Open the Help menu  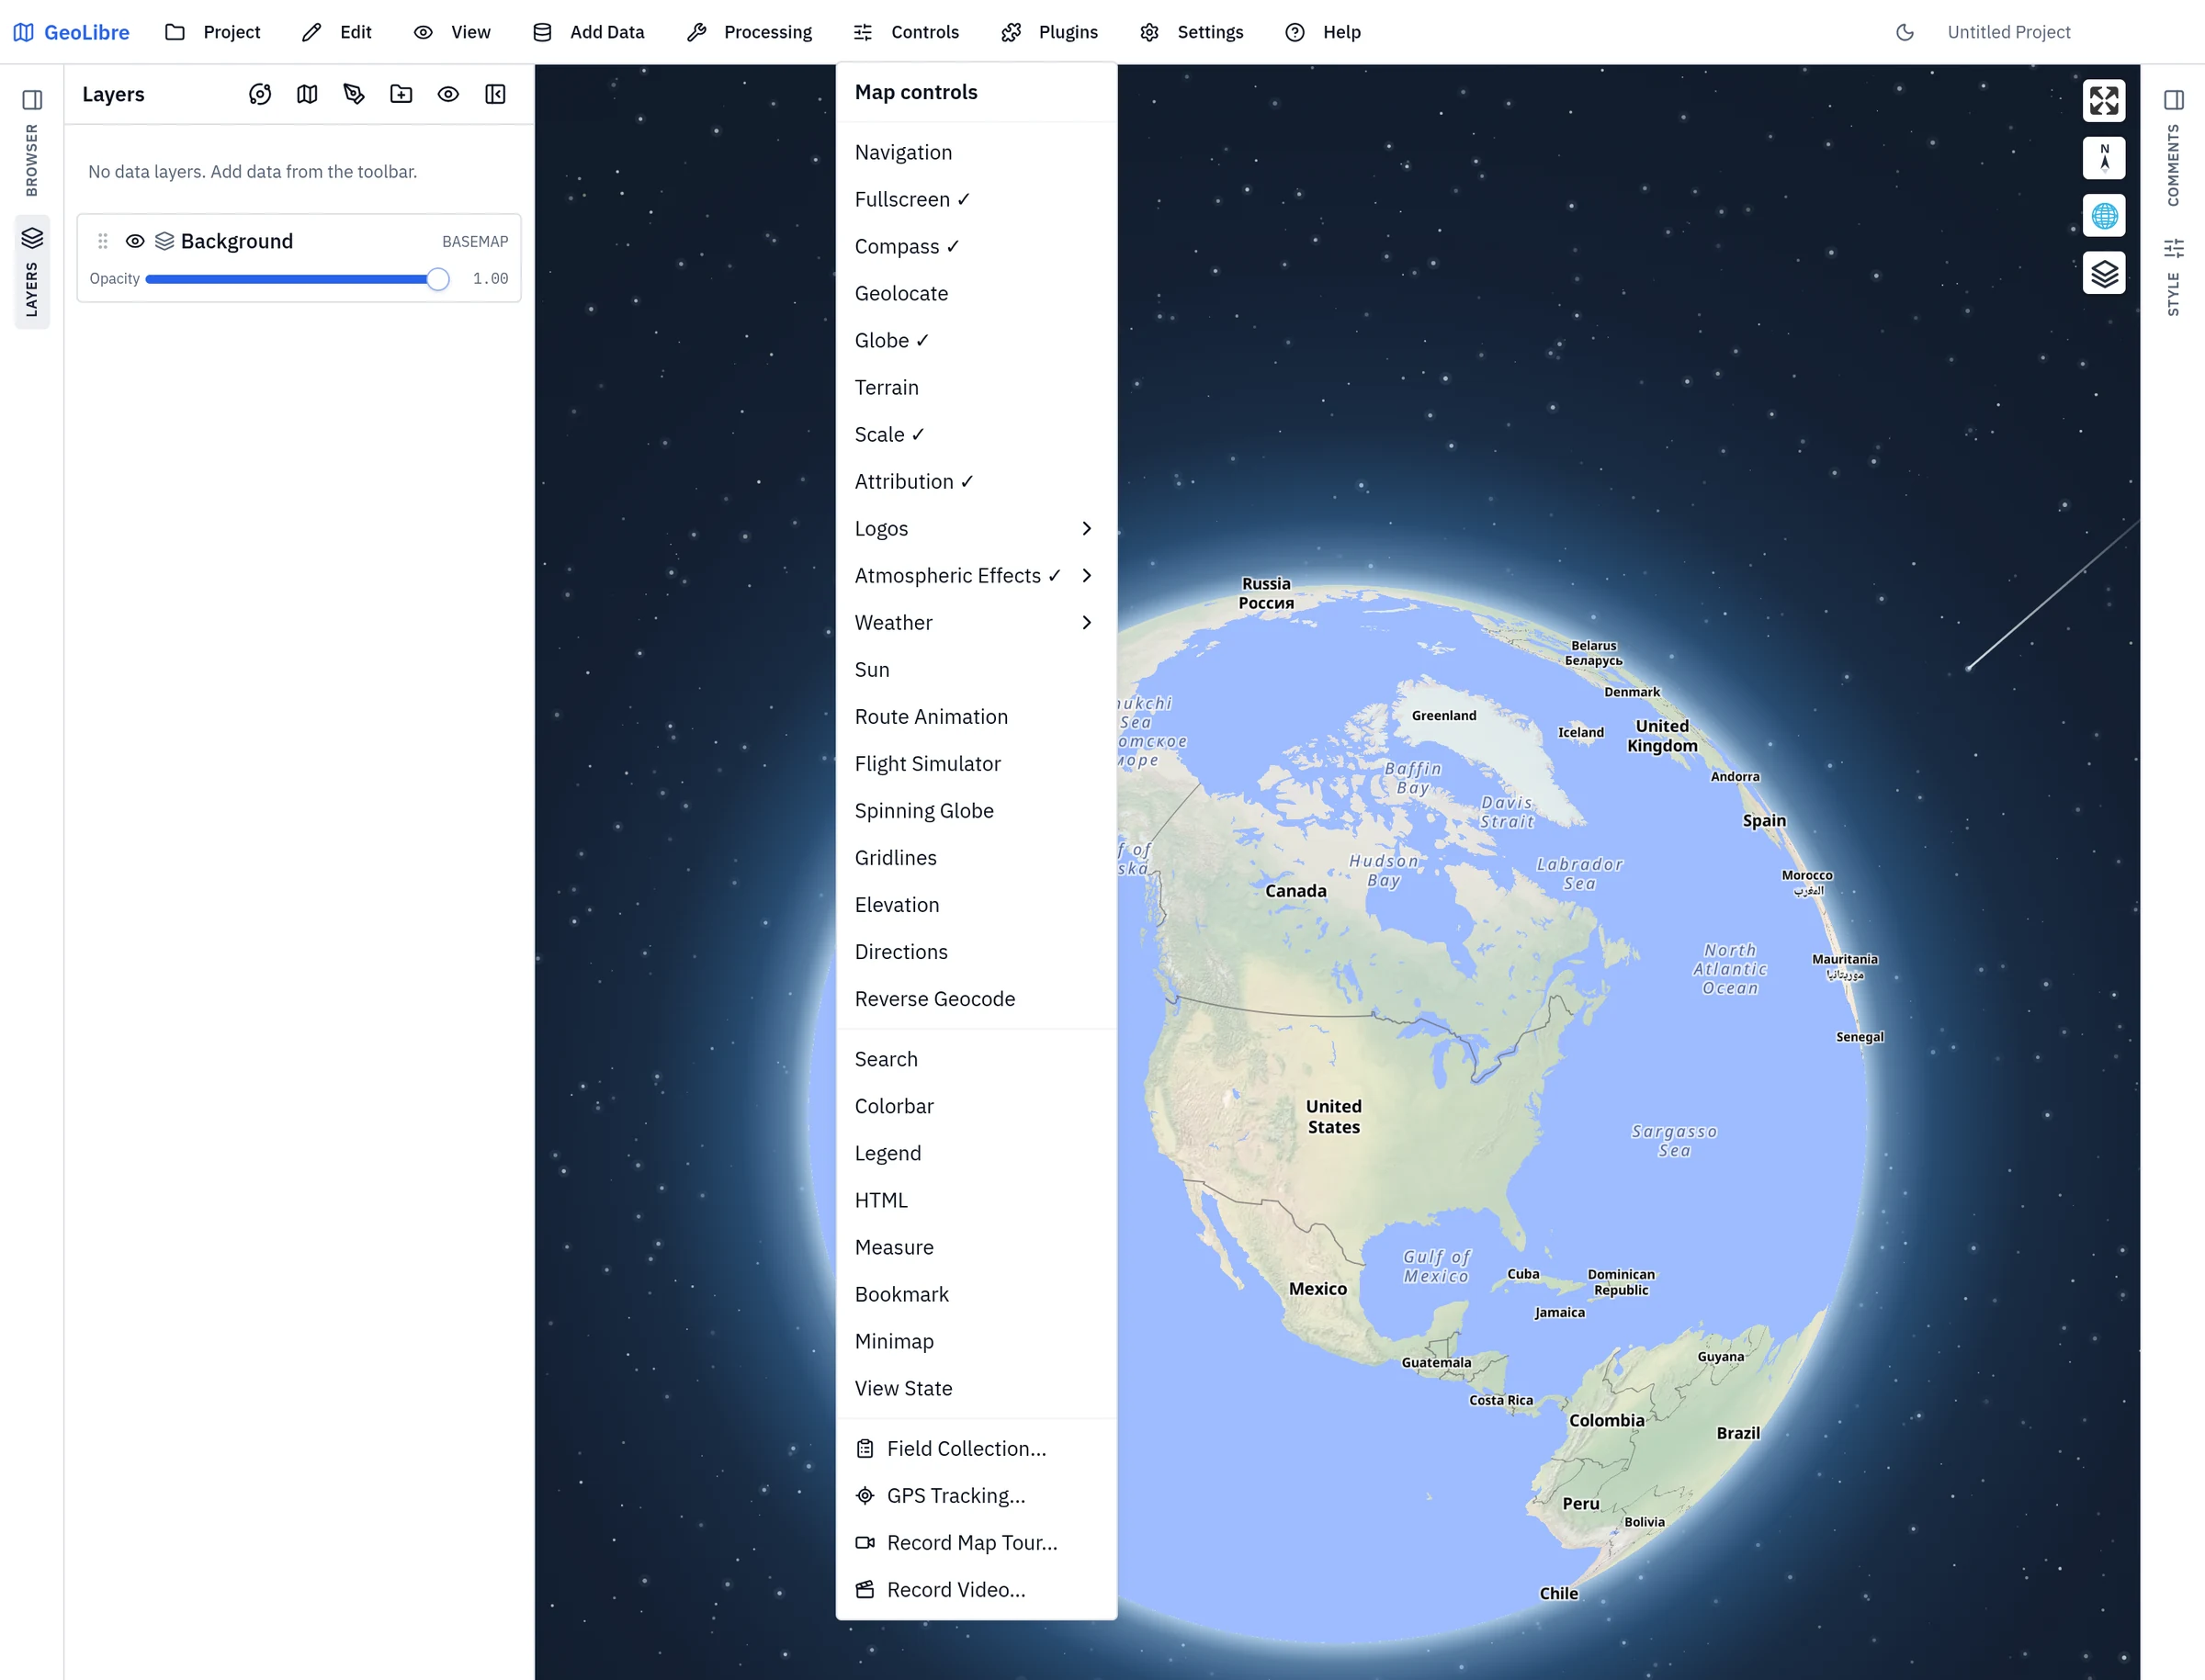pyautogui.click(x=1322, y=32)
